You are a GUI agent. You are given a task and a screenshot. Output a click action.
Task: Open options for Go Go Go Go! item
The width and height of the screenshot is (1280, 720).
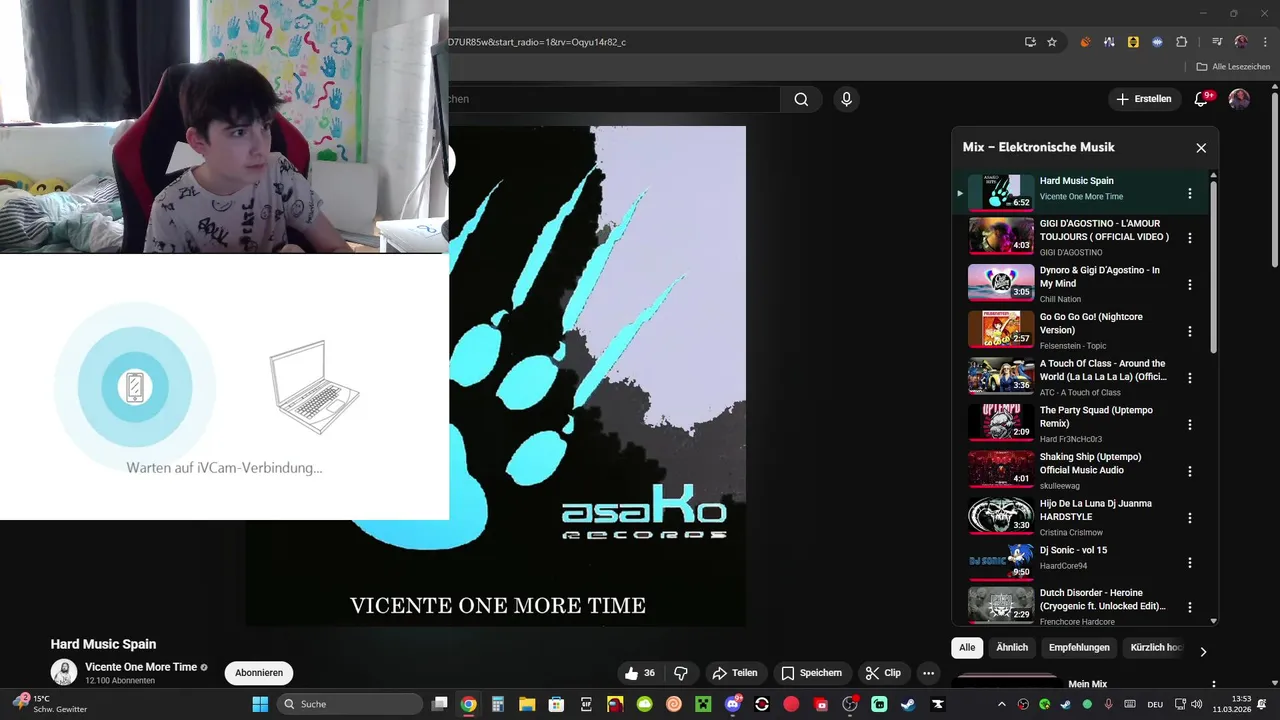coord(1190,331)
